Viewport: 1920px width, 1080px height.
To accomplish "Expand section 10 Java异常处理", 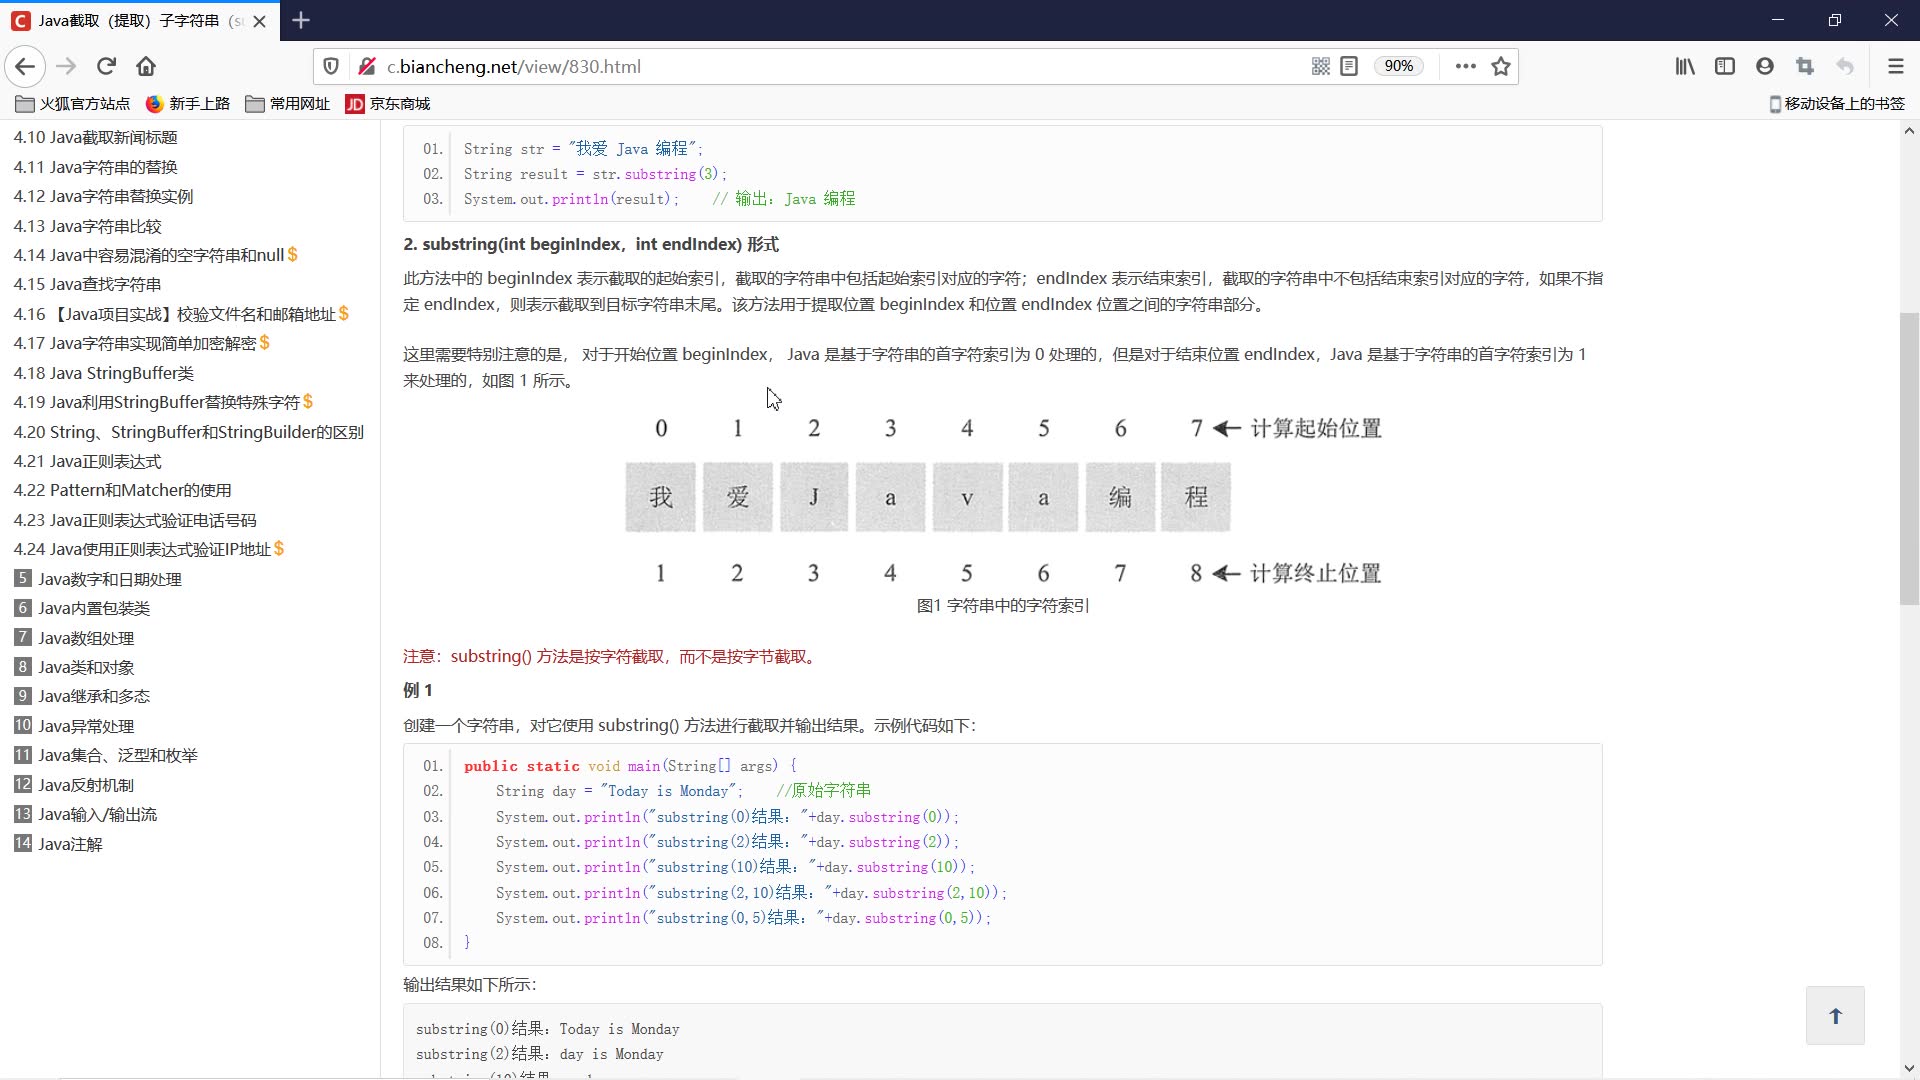I will pyautogui.click(x=74, y=726).
